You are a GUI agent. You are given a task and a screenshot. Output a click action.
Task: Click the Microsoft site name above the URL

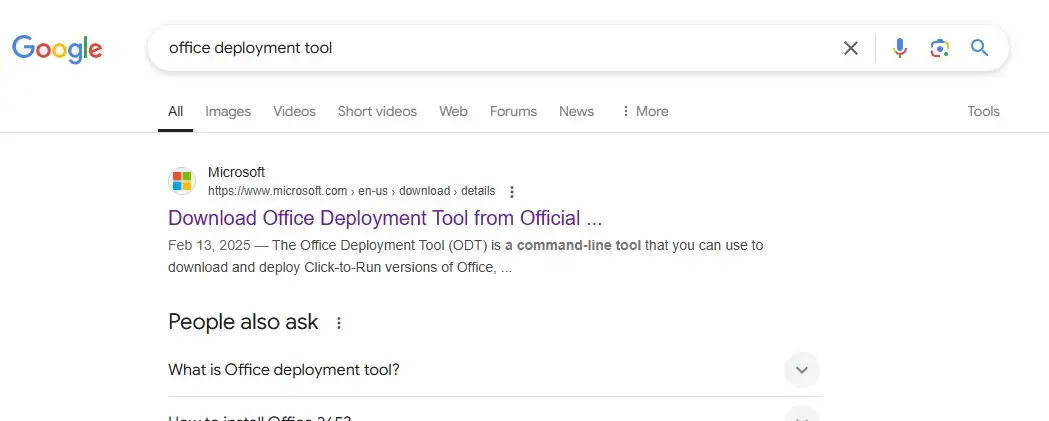(x=236, y=172)
